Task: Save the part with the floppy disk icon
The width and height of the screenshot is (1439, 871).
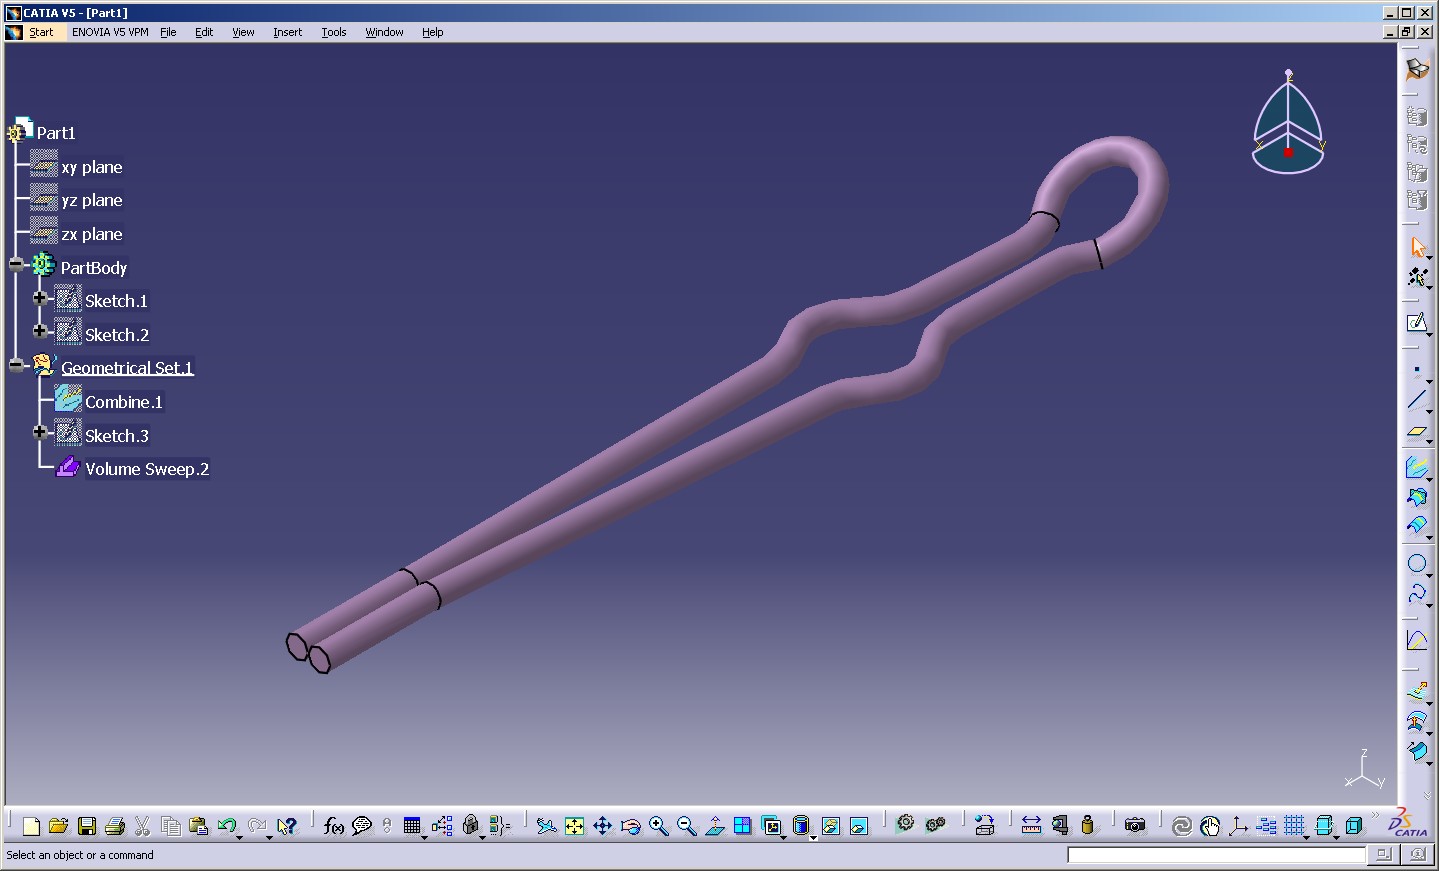Action: [x=87, y=826]
